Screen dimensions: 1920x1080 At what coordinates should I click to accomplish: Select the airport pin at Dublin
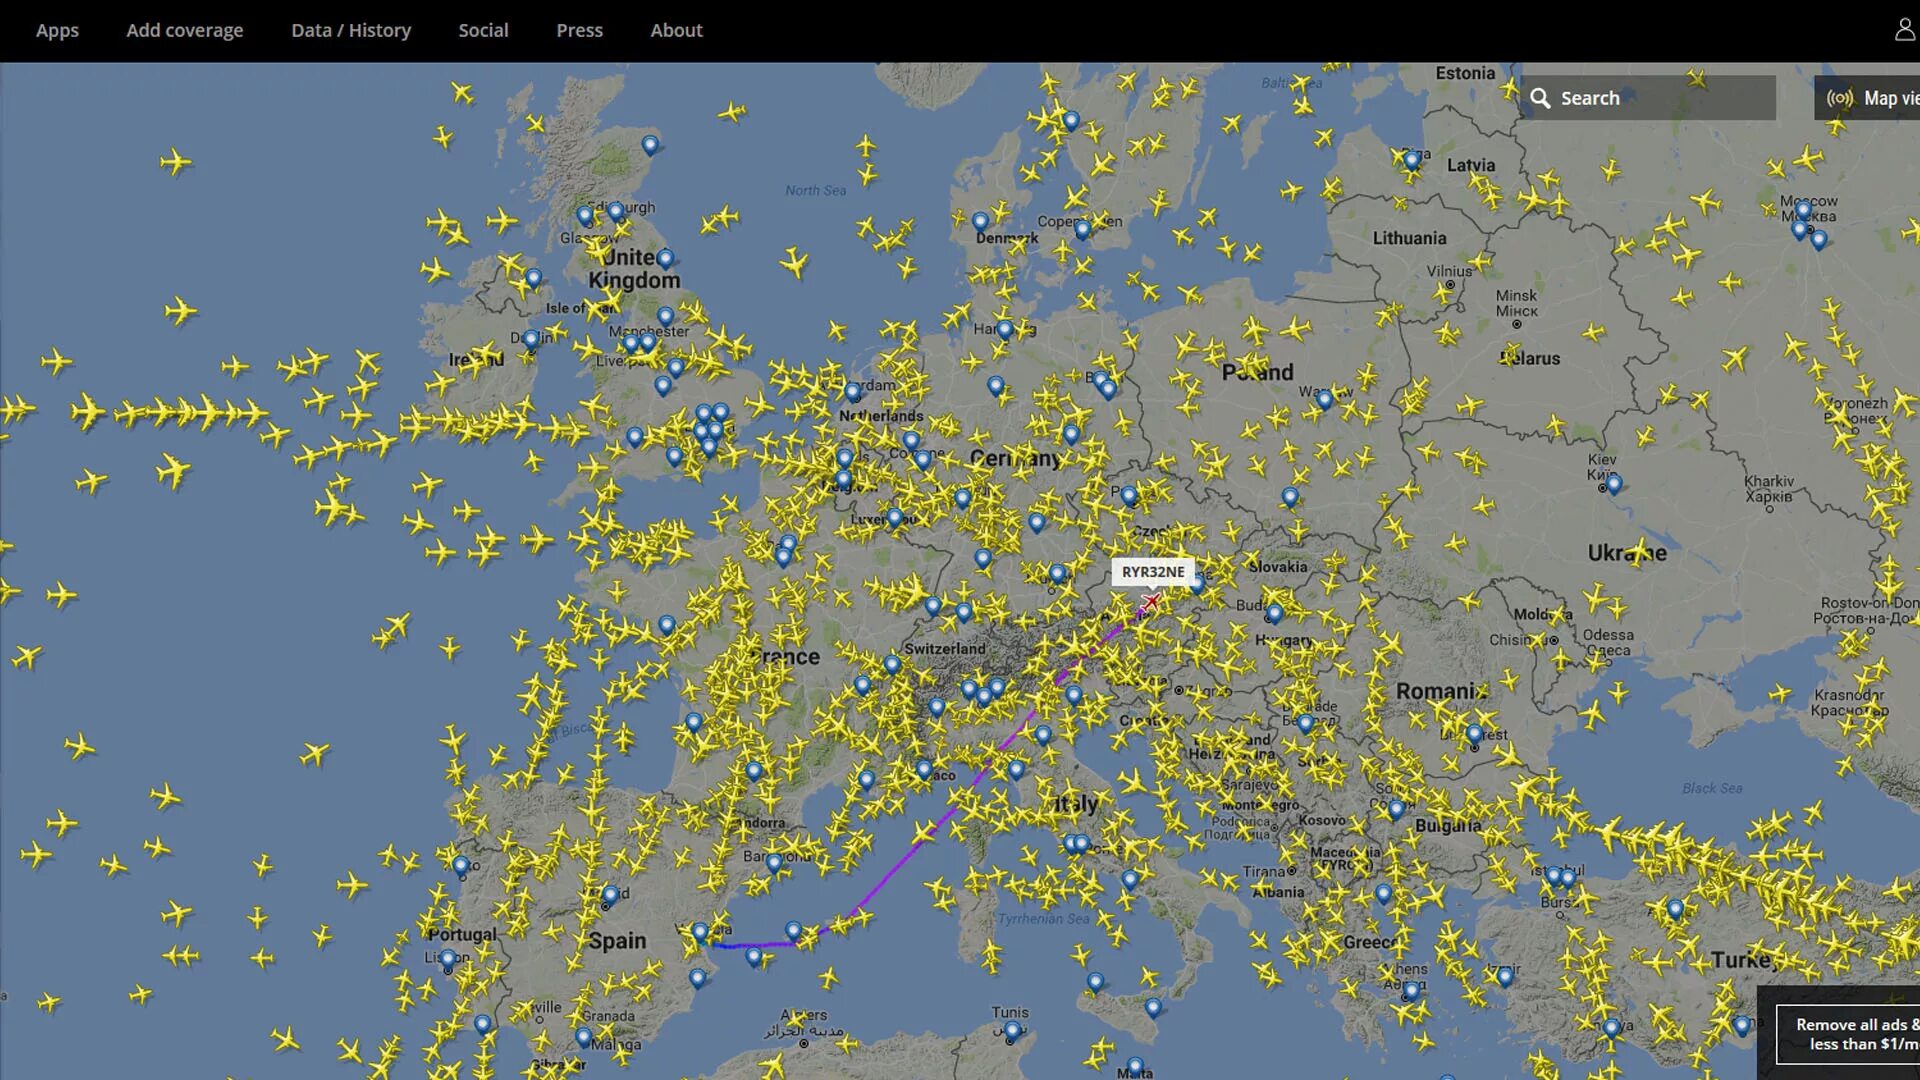coord(531,340)
